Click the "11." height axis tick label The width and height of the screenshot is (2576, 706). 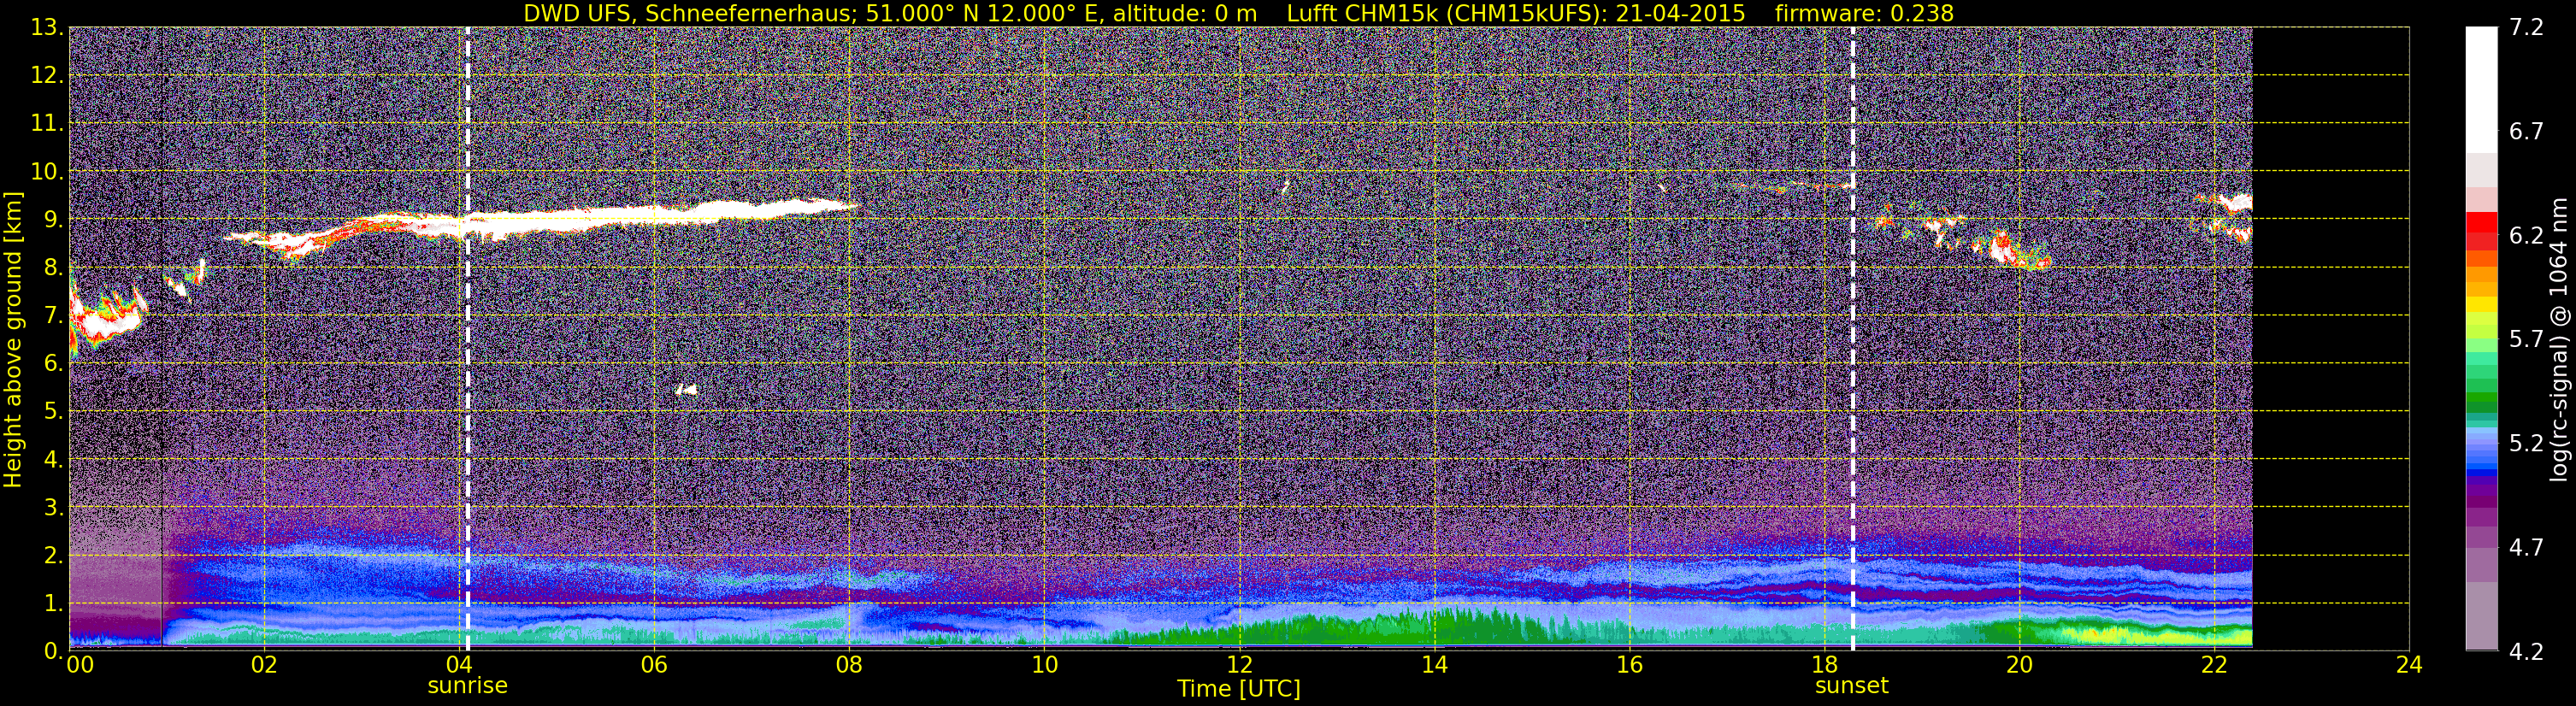[x=47, y=123]
